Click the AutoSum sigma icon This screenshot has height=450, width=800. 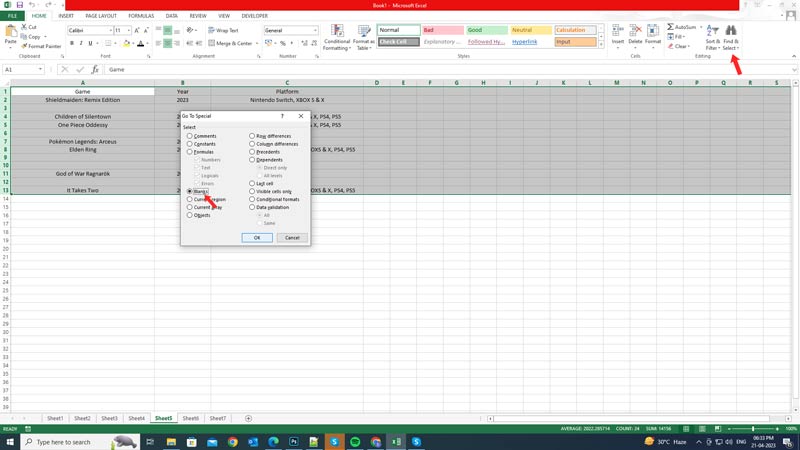(670, 27)
